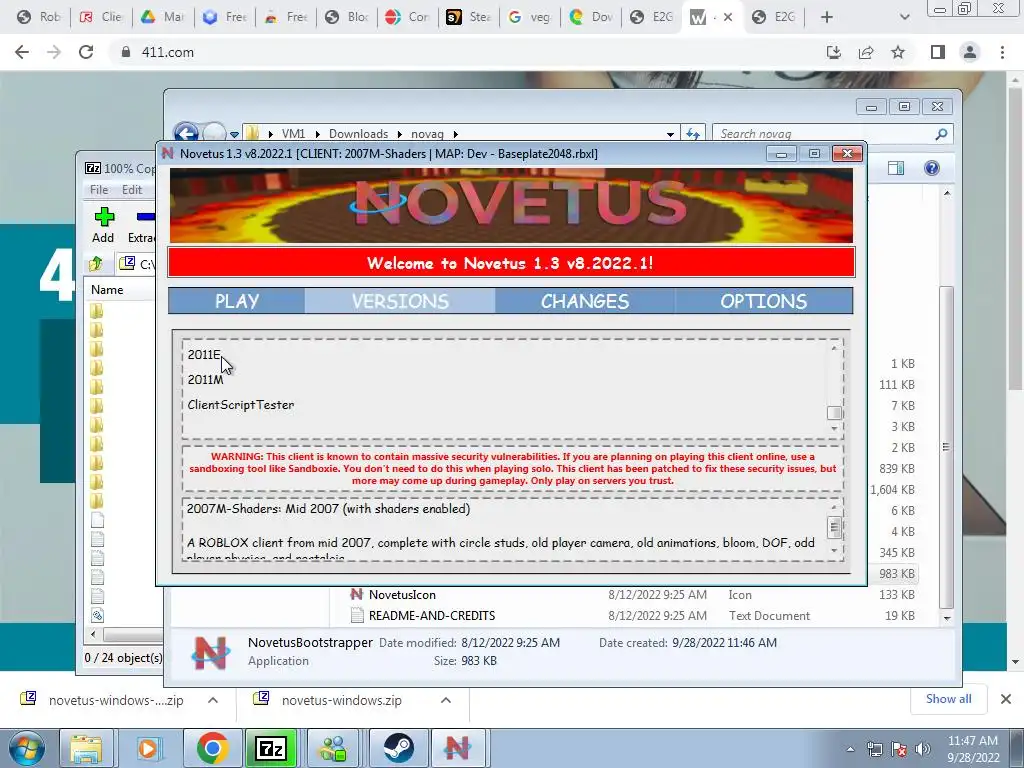Open the PLAY tab in Novetus
Viewport: 1024px width, 768px height.
236,301
